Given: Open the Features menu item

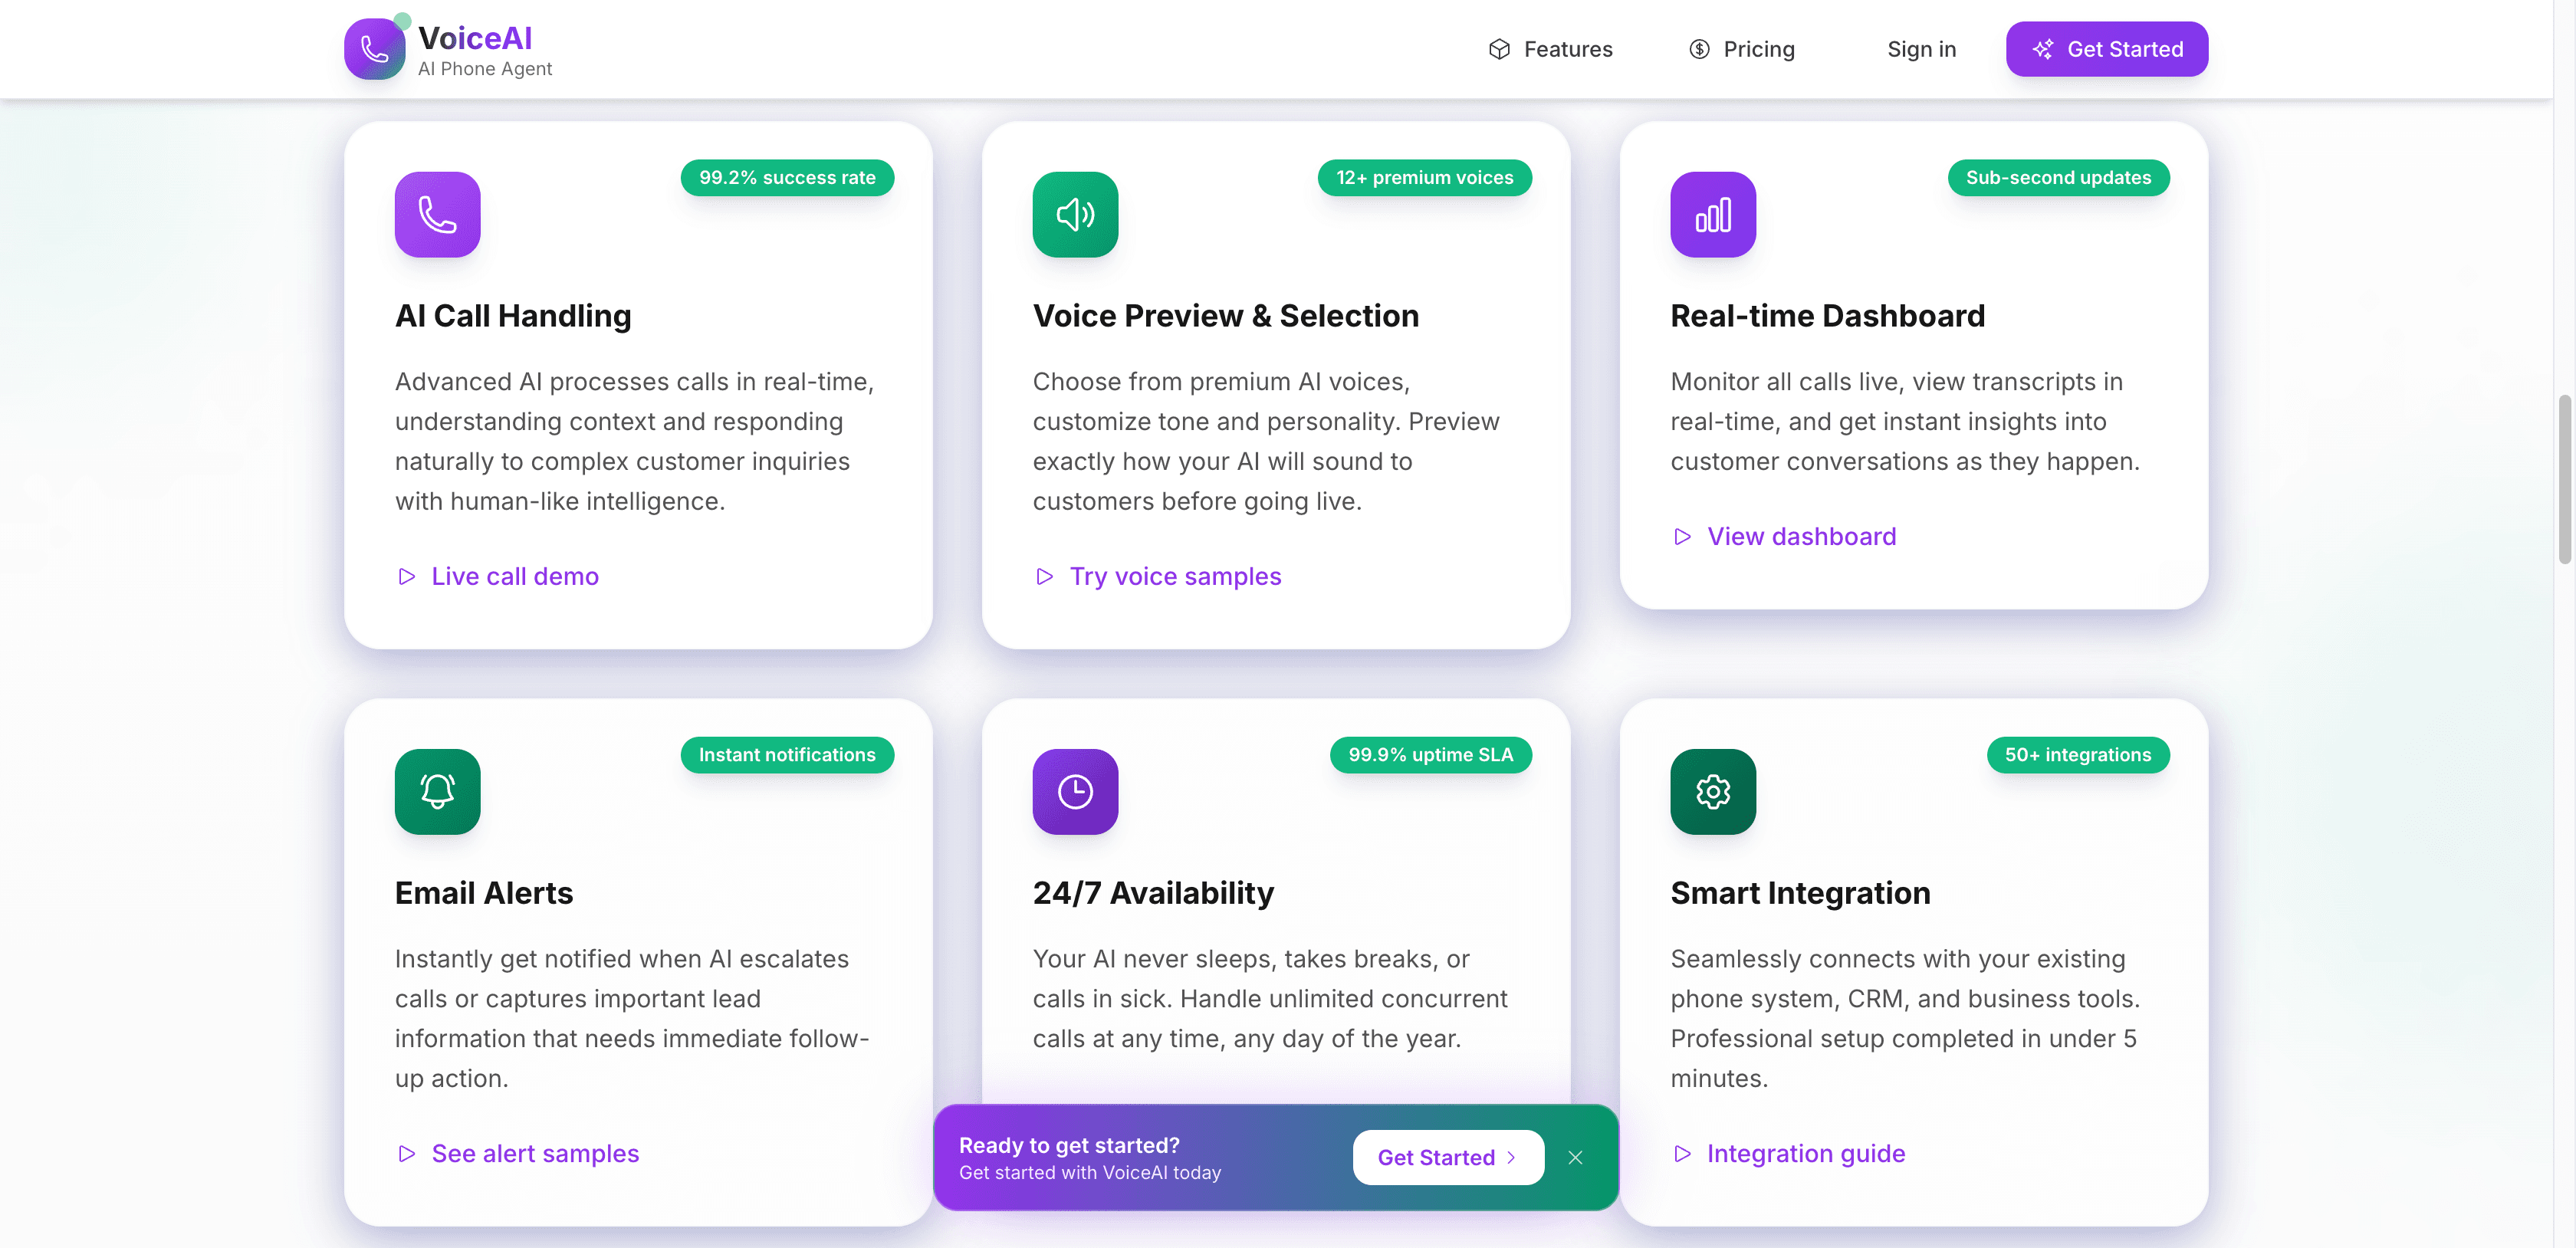Looking at the screenshot, I should 1567,48.
